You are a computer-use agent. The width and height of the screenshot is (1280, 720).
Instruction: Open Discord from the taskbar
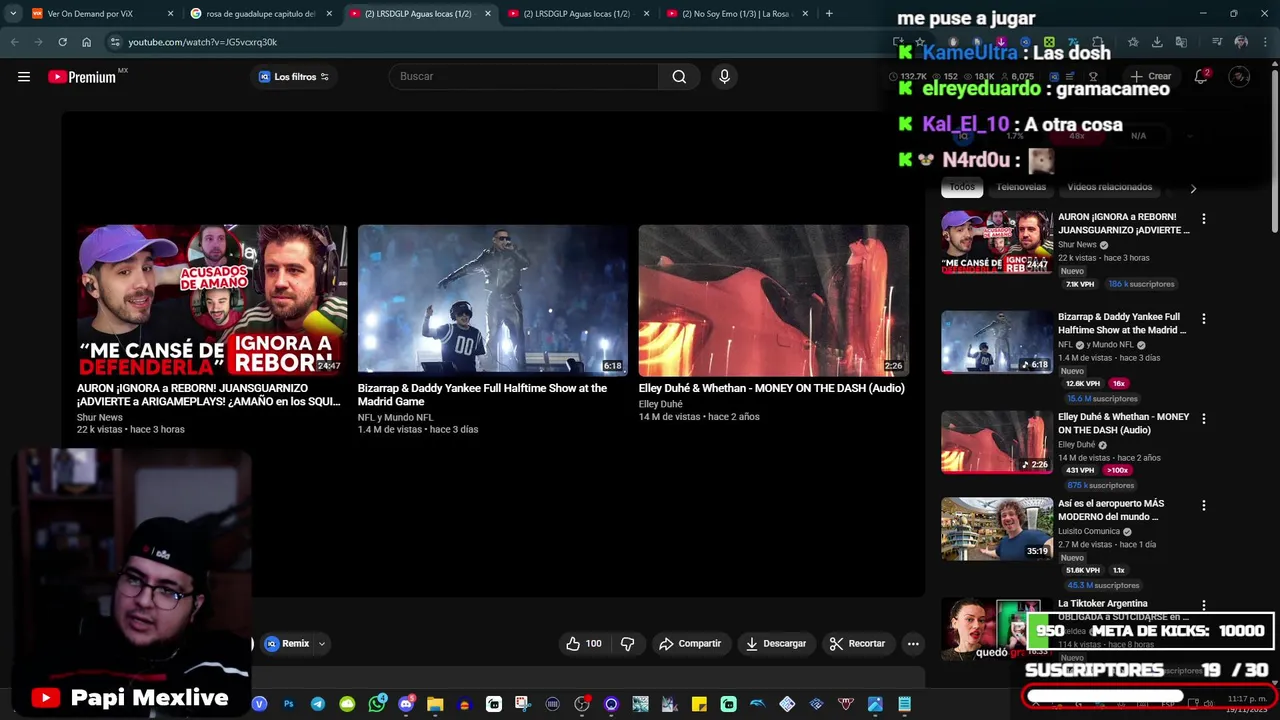pyautogui.click(x=406, y=704)
